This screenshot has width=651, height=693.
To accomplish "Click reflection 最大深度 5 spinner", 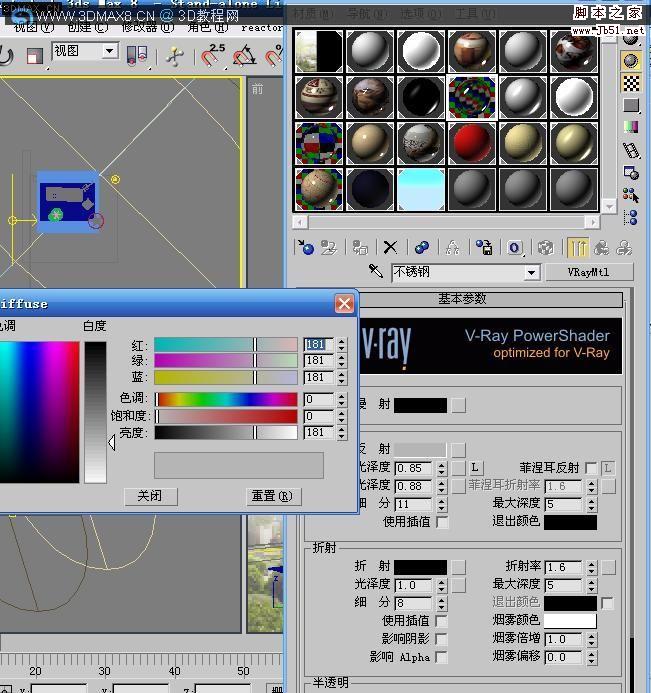I will [591, 504].
